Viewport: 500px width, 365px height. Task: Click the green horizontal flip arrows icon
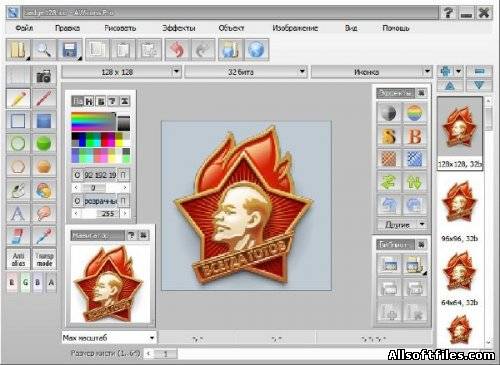coord(389,182)
